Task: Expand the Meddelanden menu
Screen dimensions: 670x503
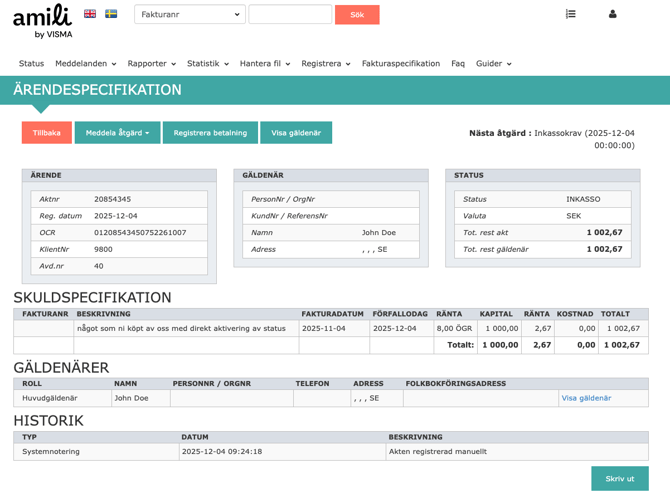Action: (x=85, y=63)
